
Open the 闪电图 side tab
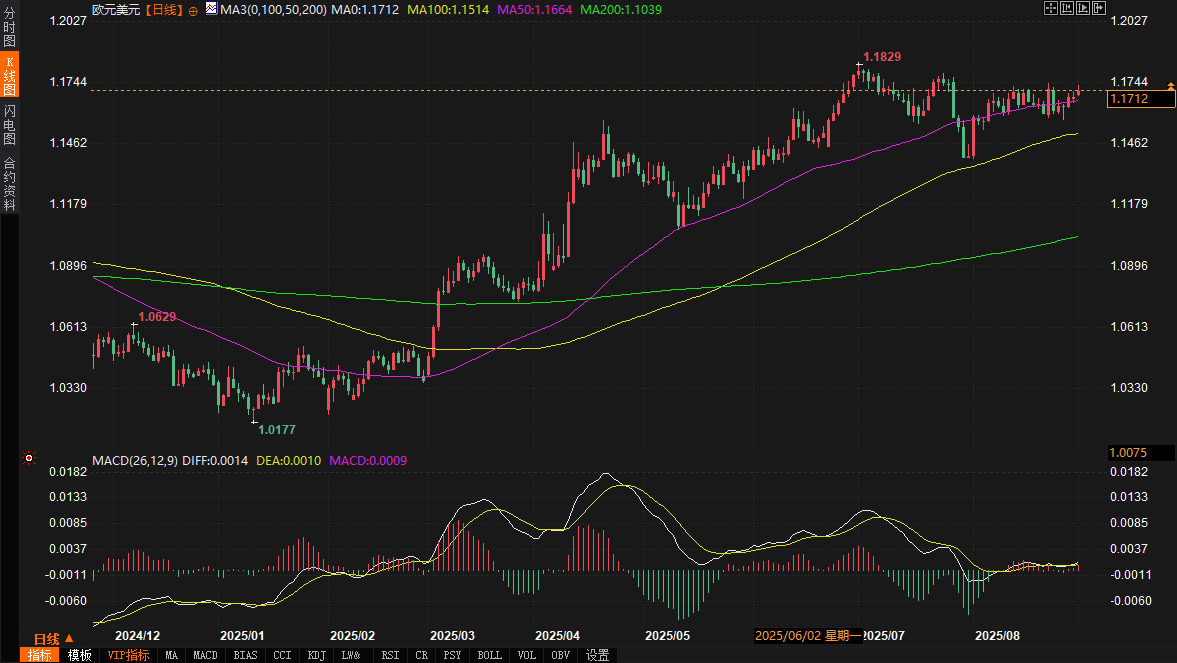[10, 125]
